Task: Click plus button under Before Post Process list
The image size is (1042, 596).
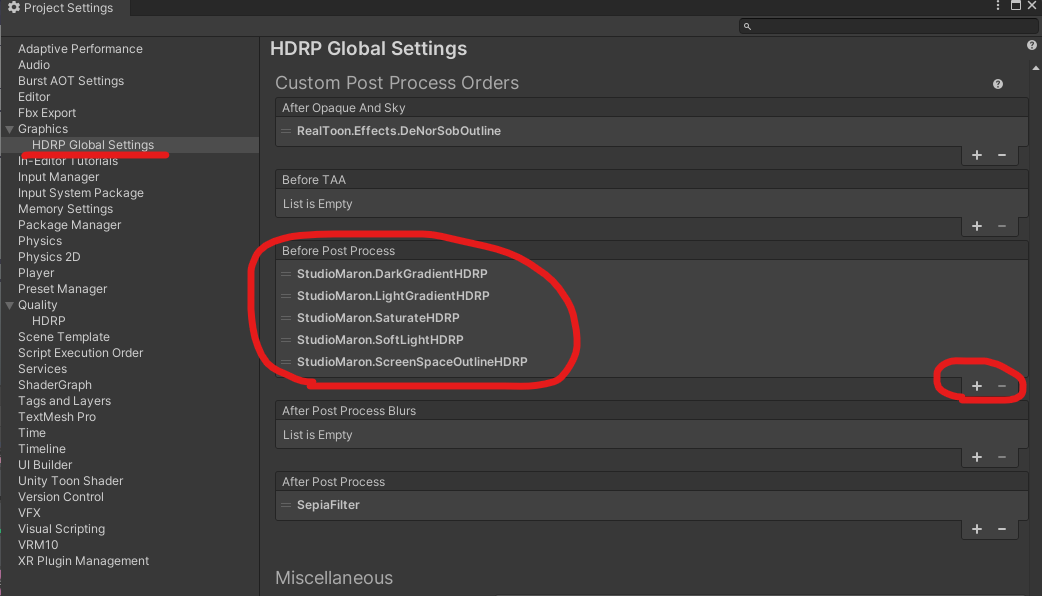Action: pyautogui.click(x=977, y=386)
